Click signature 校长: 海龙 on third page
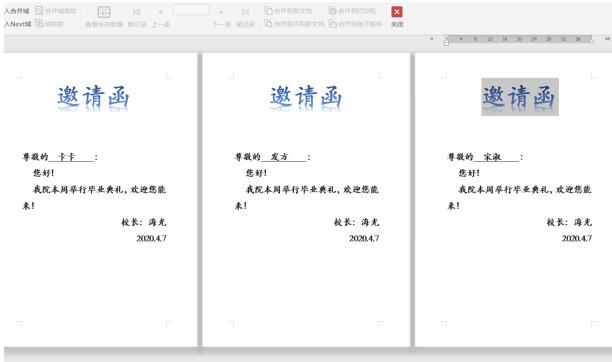Image resolution: width=612 pixels, height=362 pixels. coord(569,222)
